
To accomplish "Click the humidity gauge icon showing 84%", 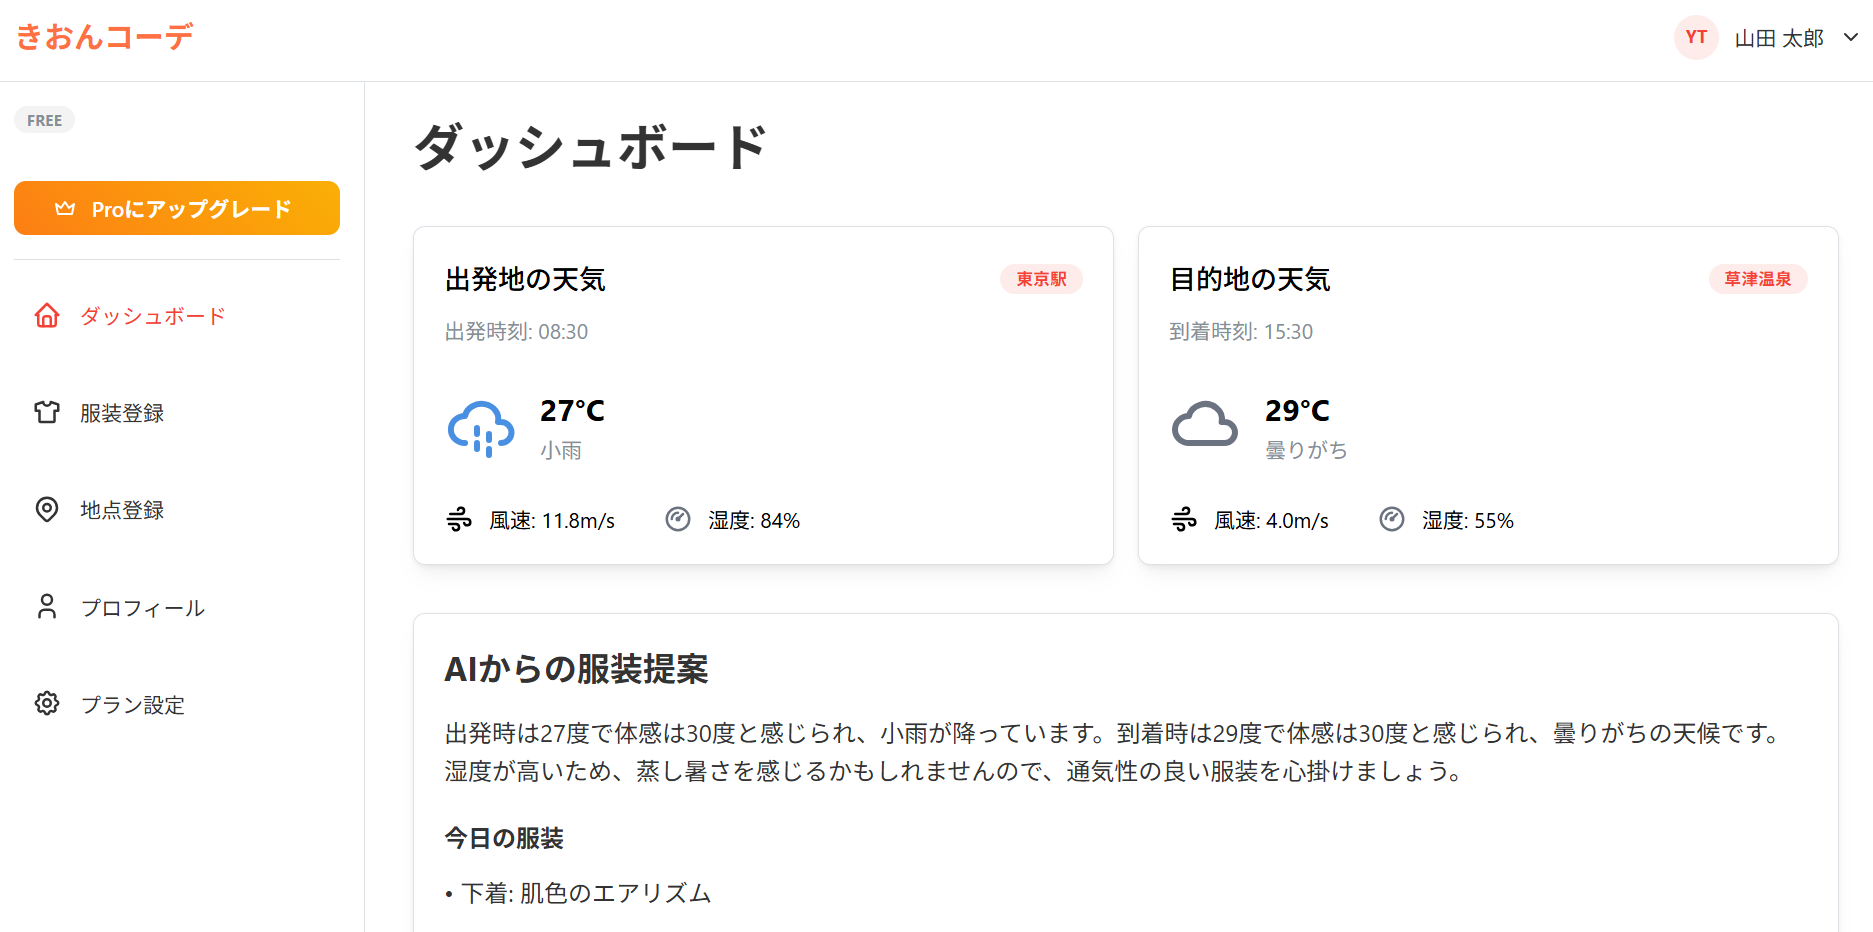I will click(x=678, y=519).
